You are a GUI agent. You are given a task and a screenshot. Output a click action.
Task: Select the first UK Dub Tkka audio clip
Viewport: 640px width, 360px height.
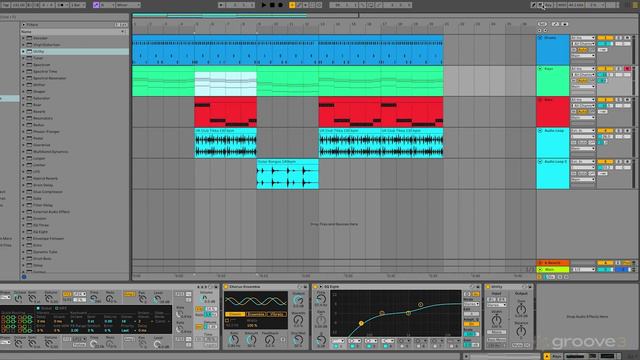click(x=226, y=143)
